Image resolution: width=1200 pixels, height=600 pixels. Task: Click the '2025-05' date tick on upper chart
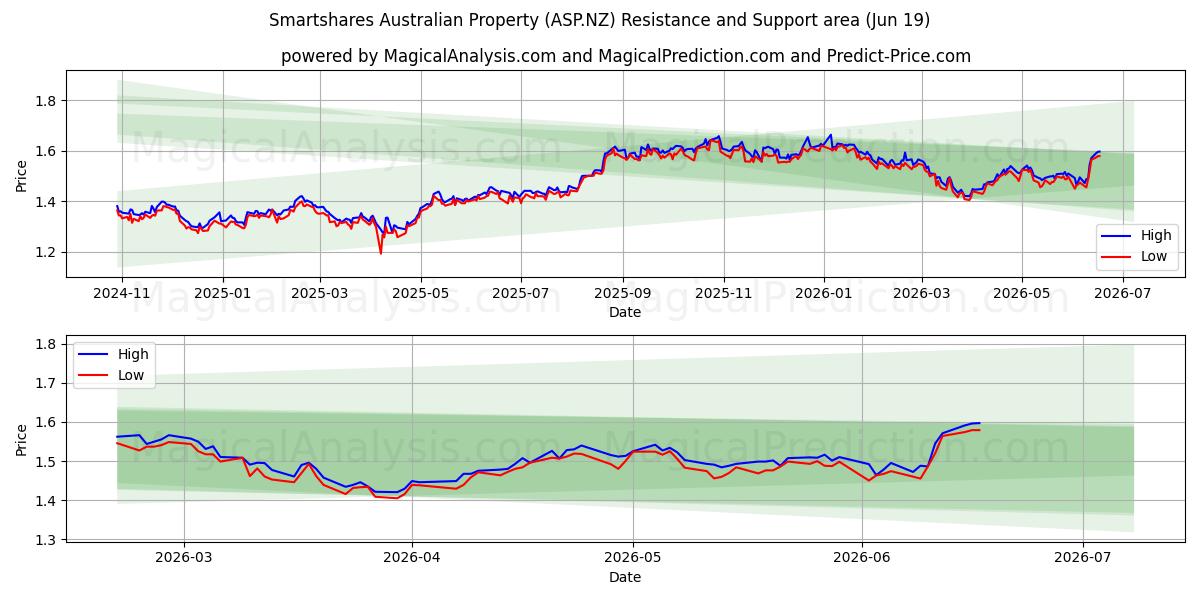click(421, 294)
